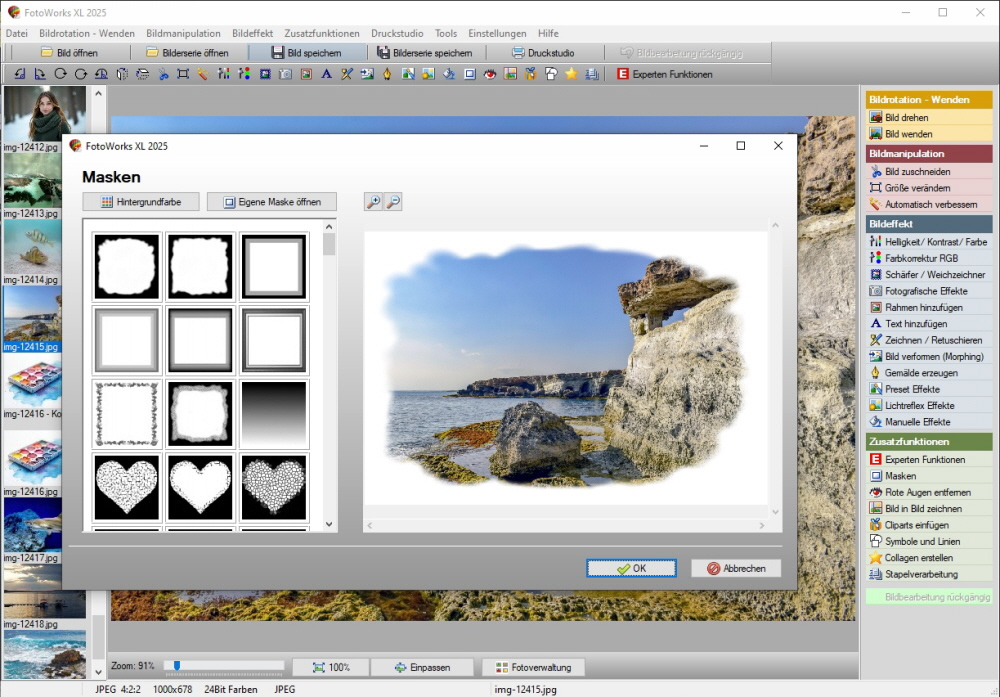
Task: Confirm the mask with OK
Action: click(631, 568)
